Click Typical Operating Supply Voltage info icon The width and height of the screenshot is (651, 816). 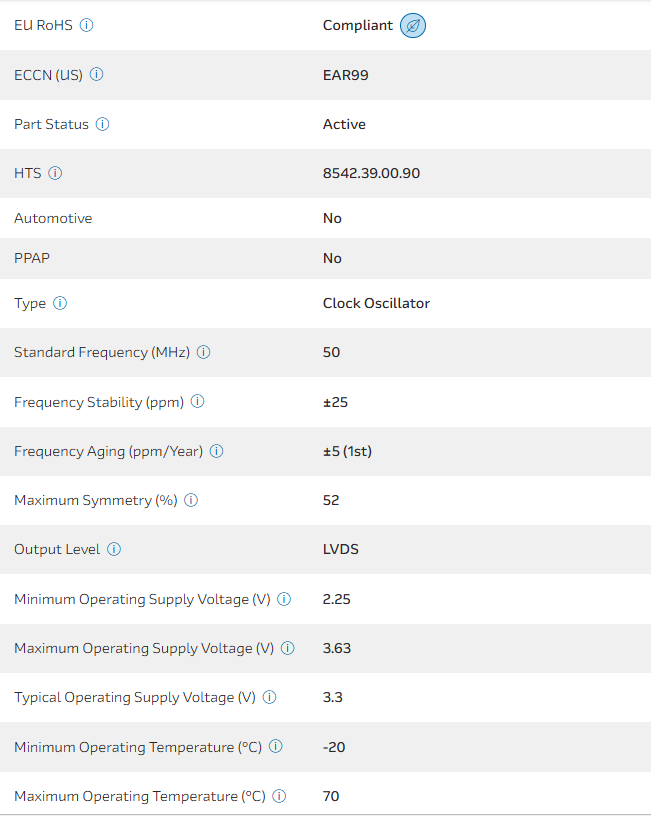270,697
